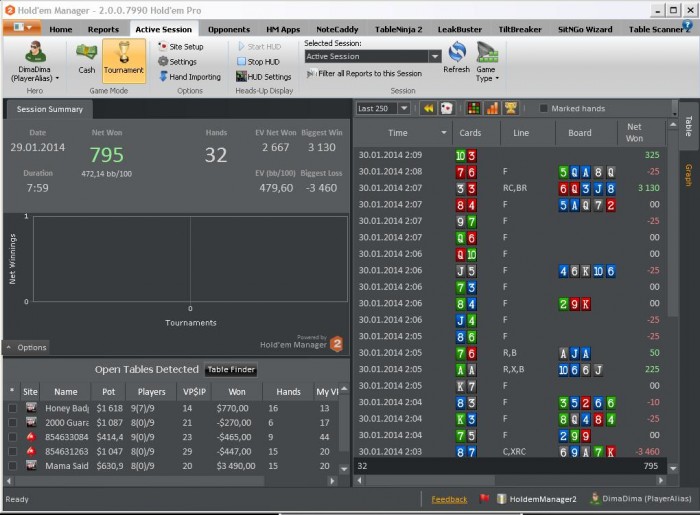Open the SitNGo Wizard tab

coord(585,29)
